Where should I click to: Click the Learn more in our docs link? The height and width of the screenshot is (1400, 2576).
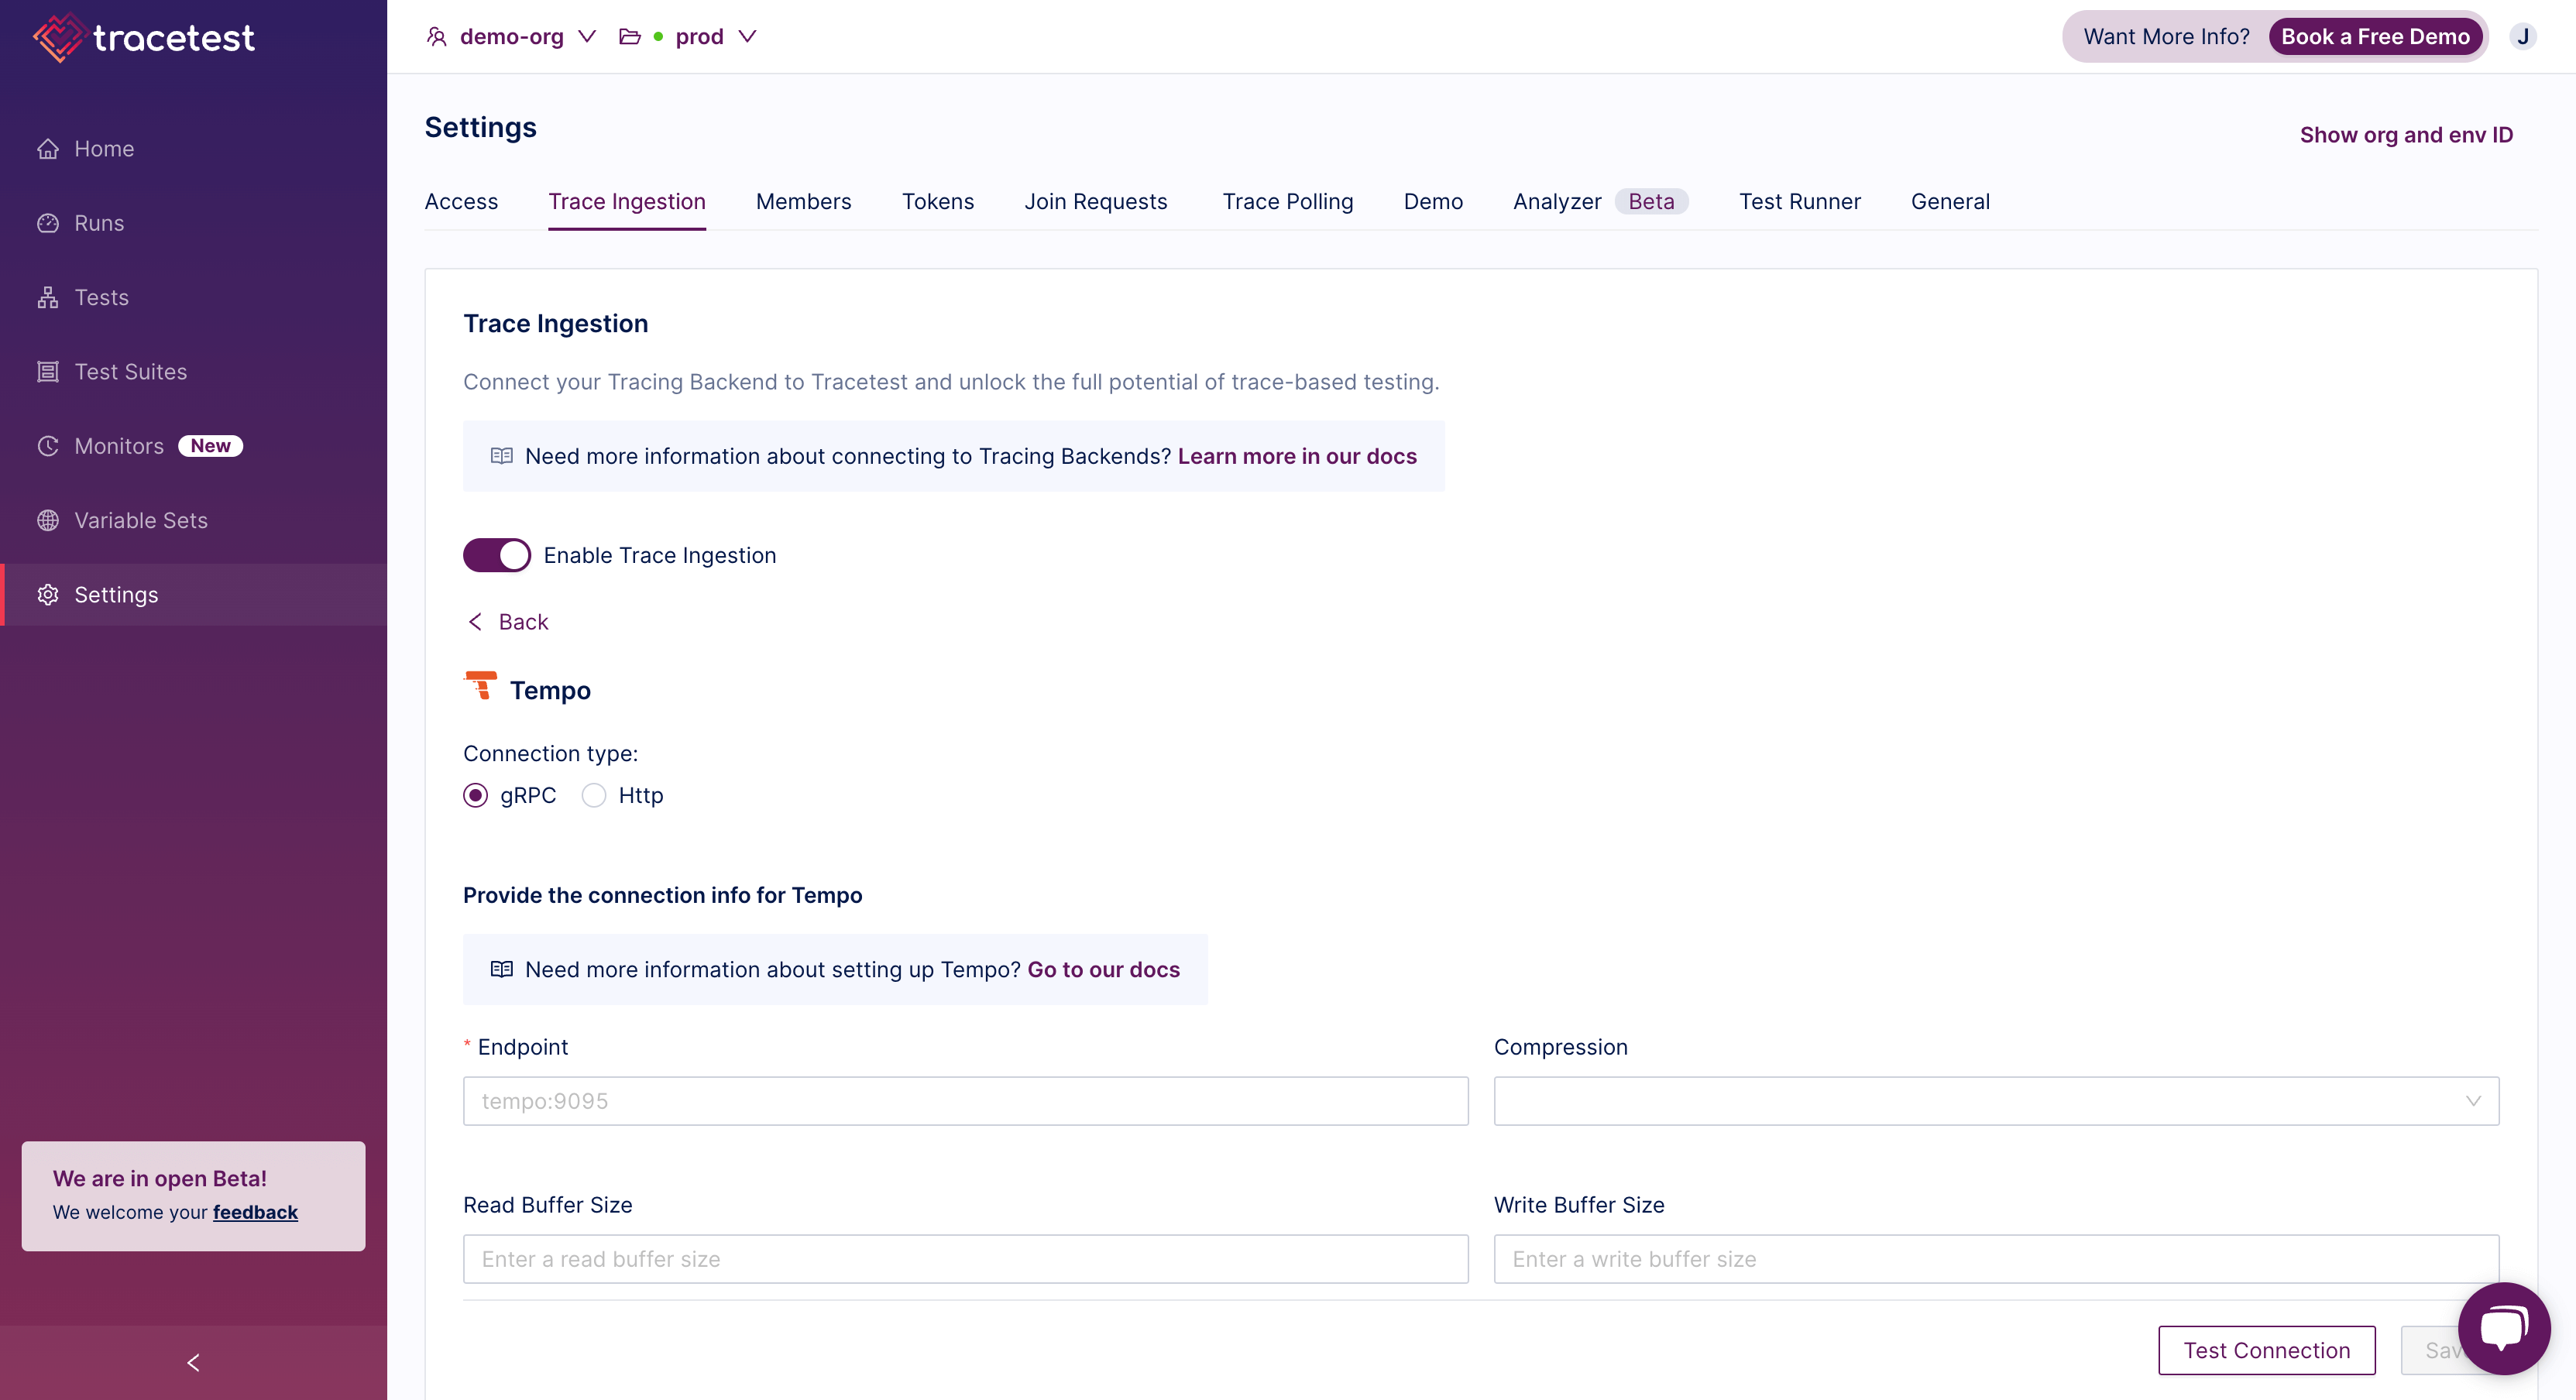(x=1297, y=455)
